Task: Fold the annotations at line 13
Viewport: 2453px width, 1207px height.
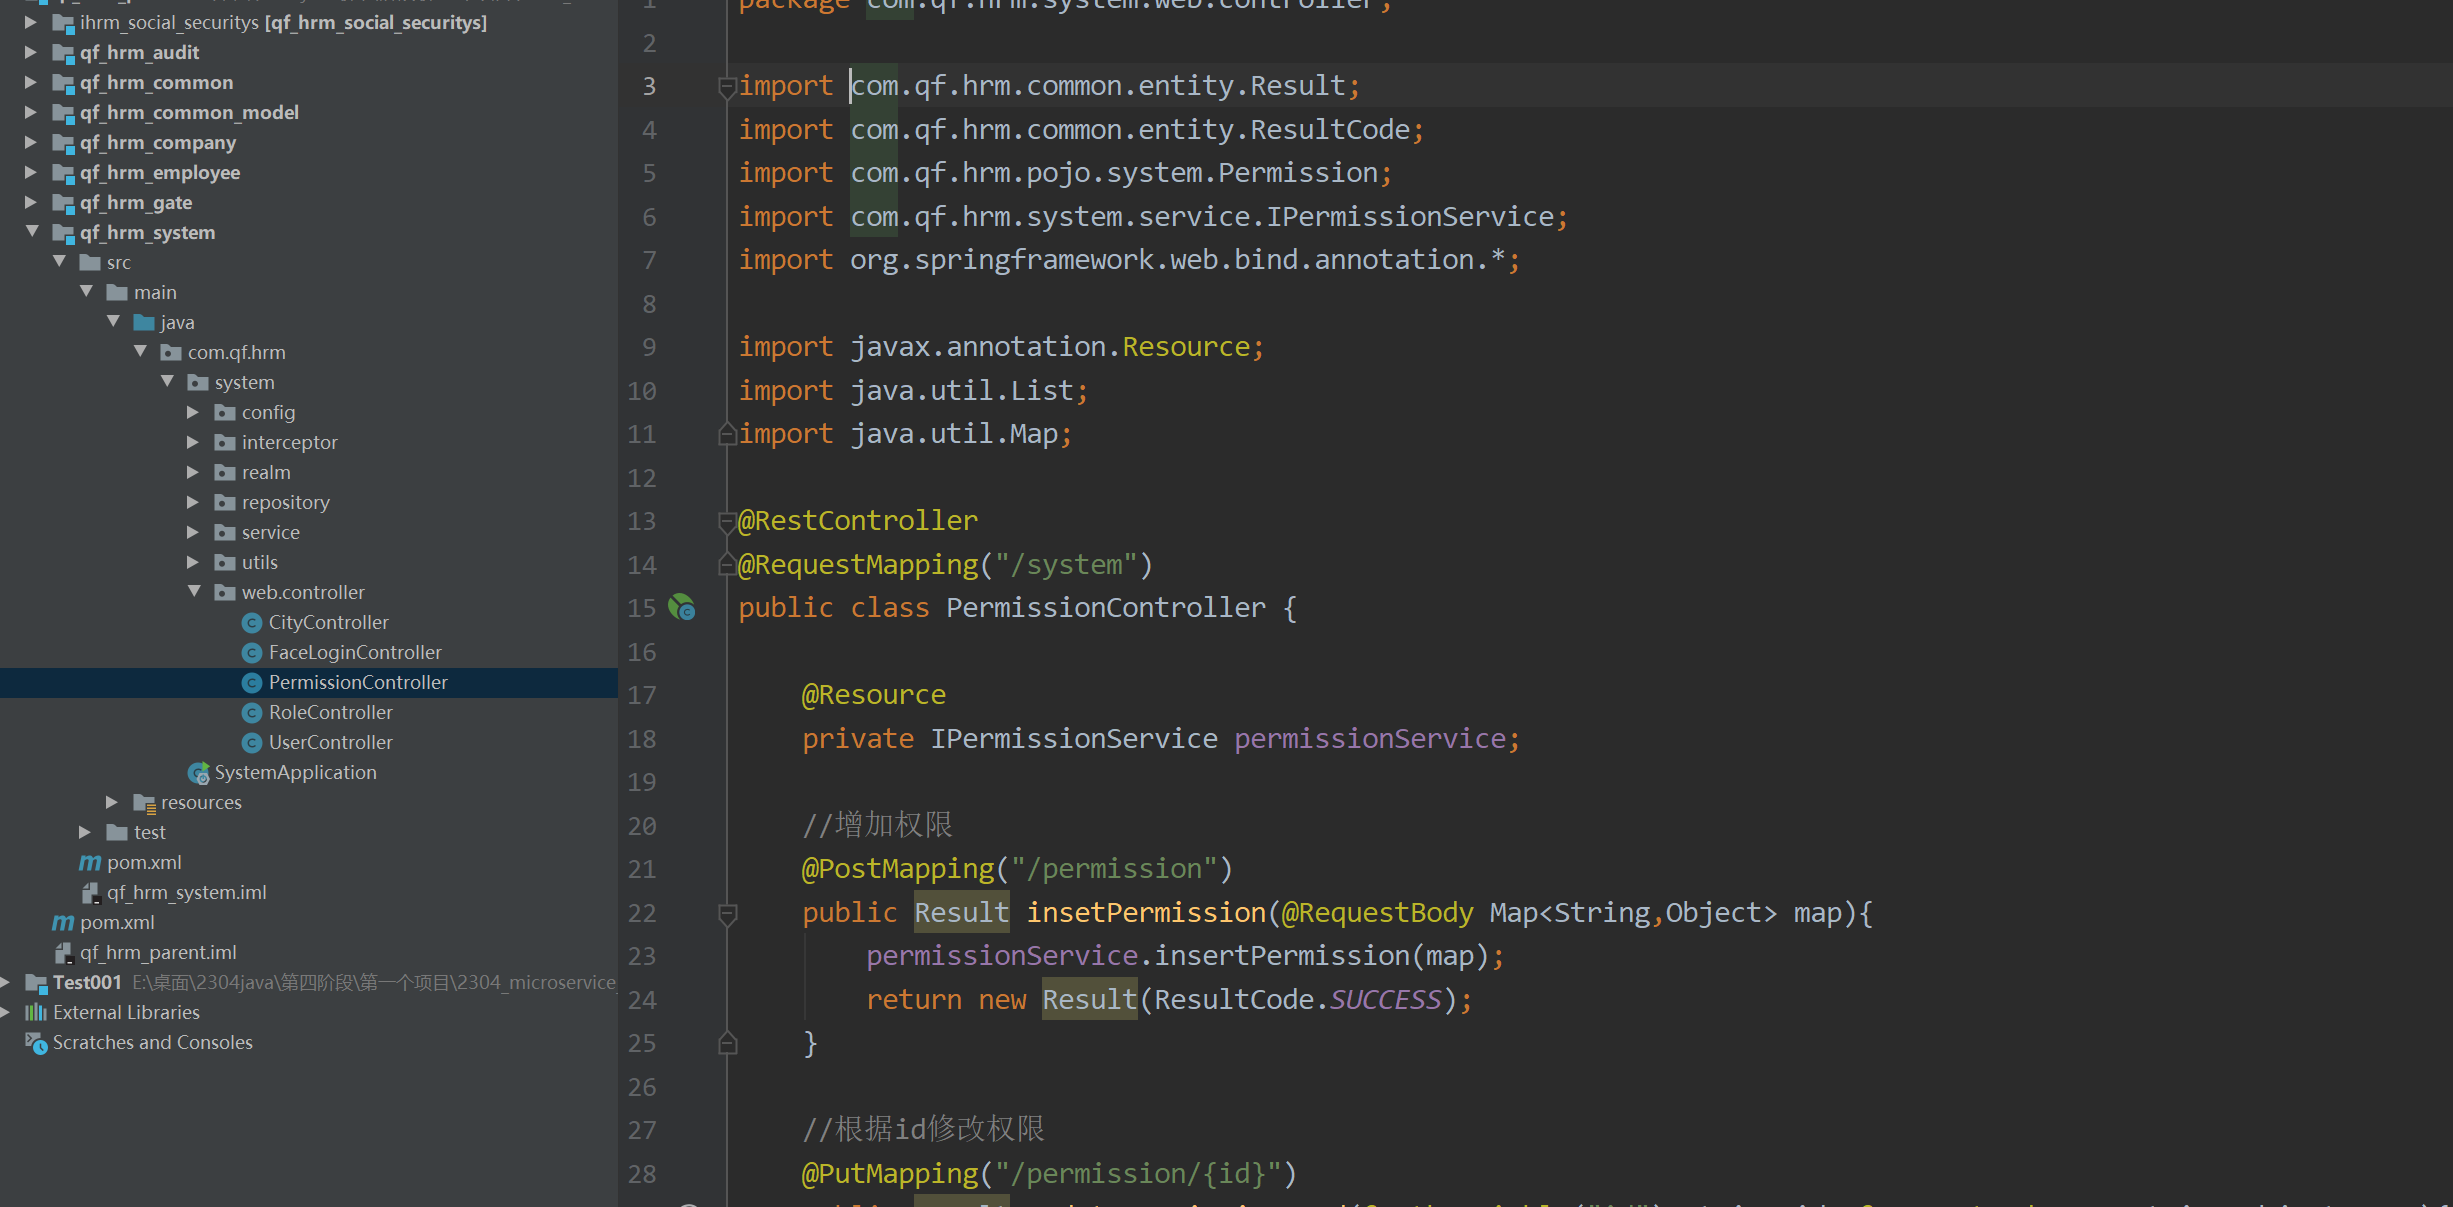Action: [727, 521]
